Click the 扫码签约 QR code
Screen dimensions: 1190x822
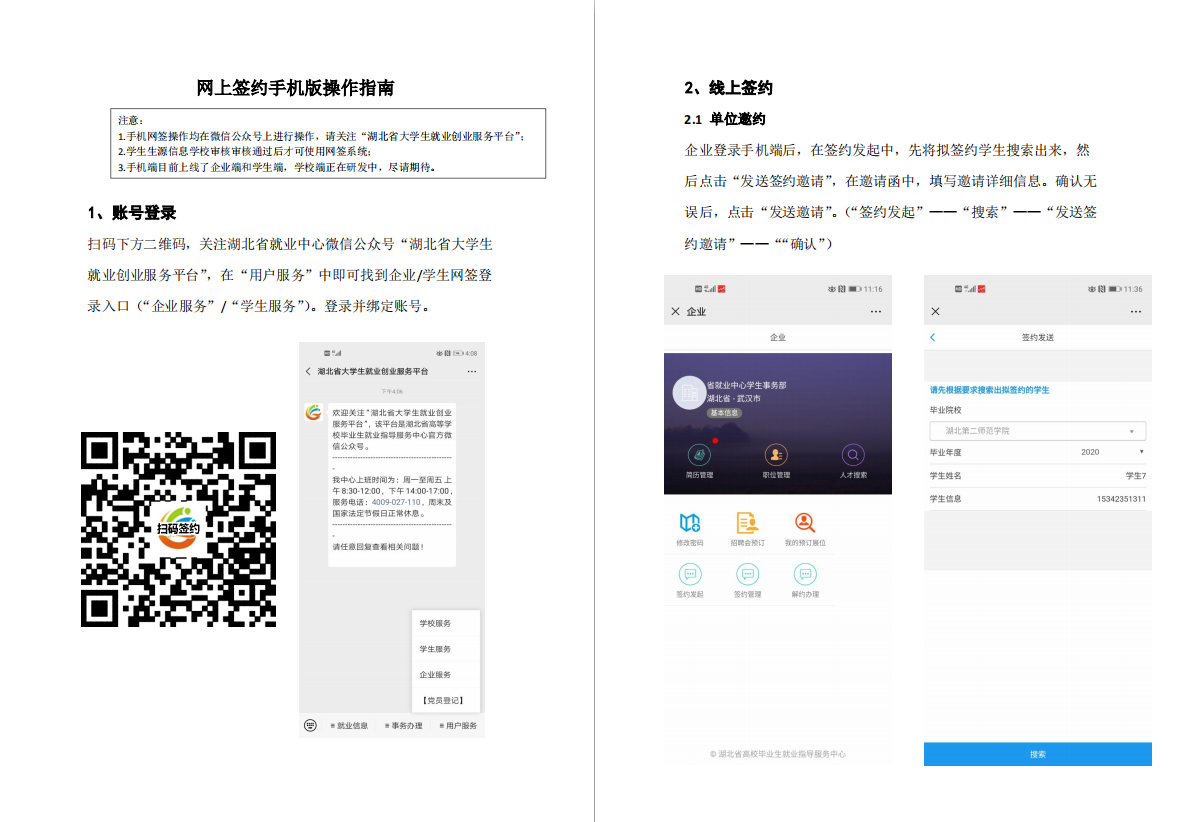point(178,529)
